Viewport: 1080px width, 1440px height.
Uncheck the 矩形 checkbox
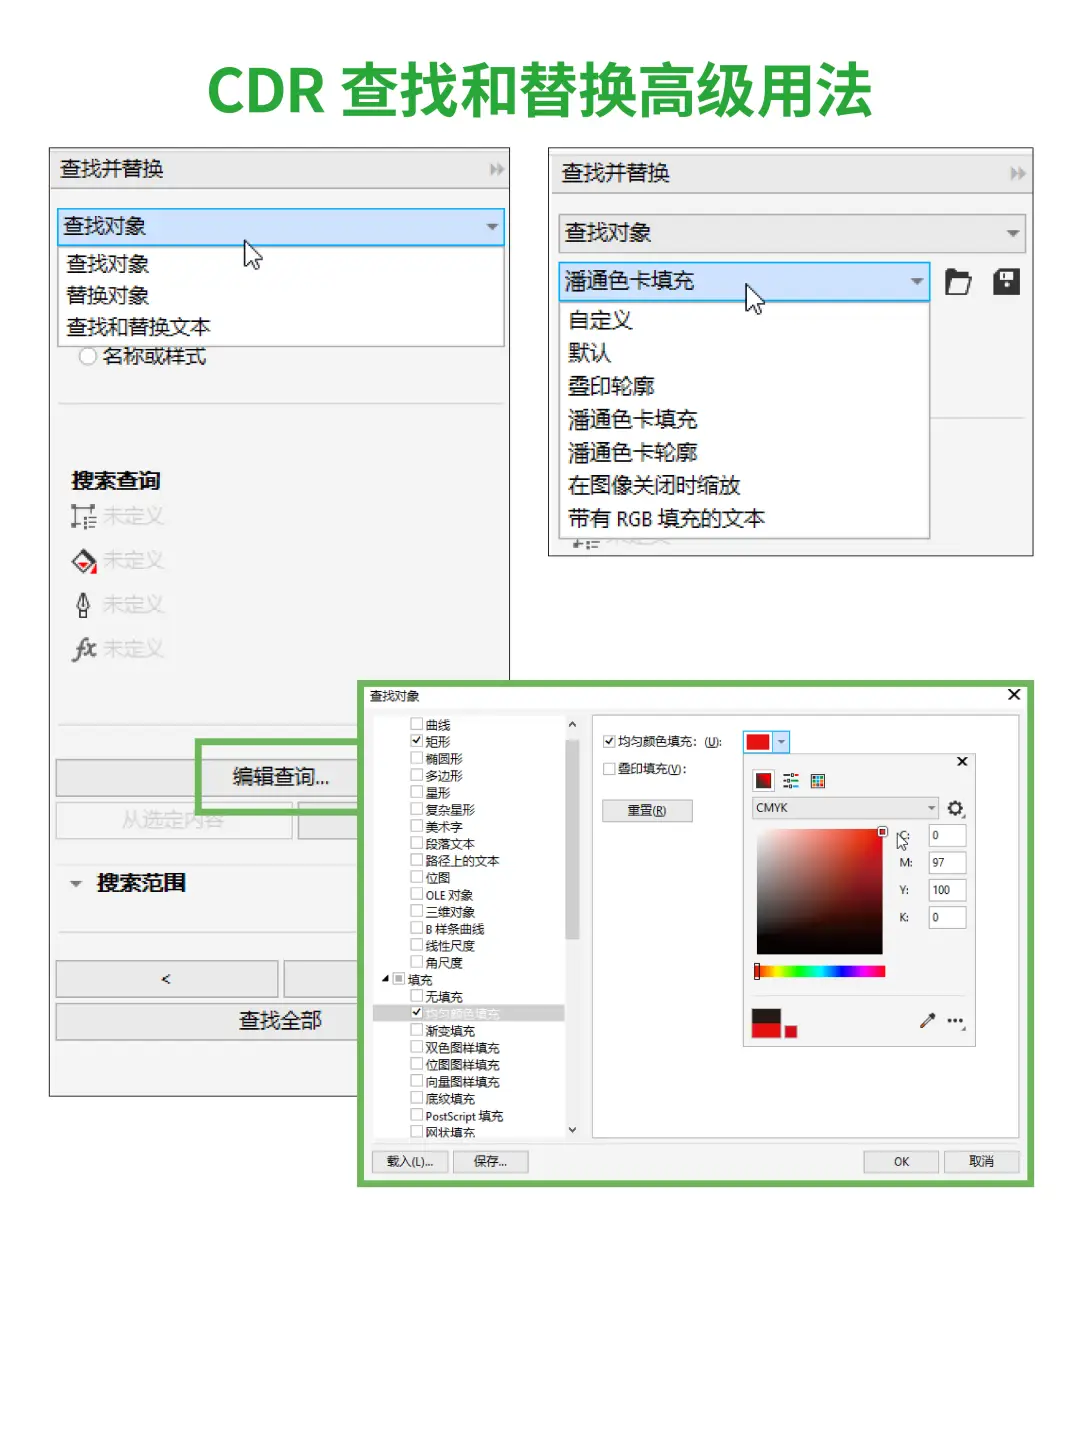pos(417,740)
